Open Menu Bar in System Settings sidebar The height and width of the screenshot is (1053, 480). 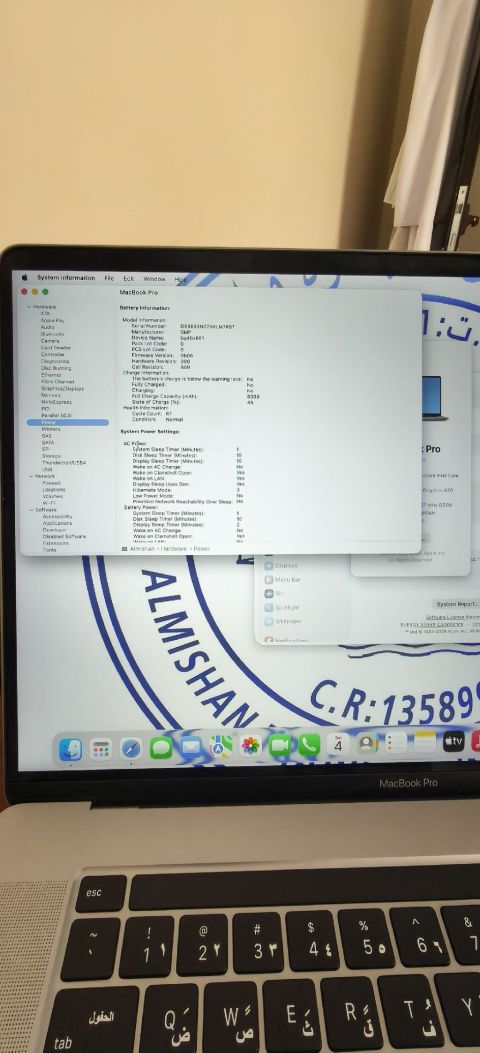tap(283, 580)
